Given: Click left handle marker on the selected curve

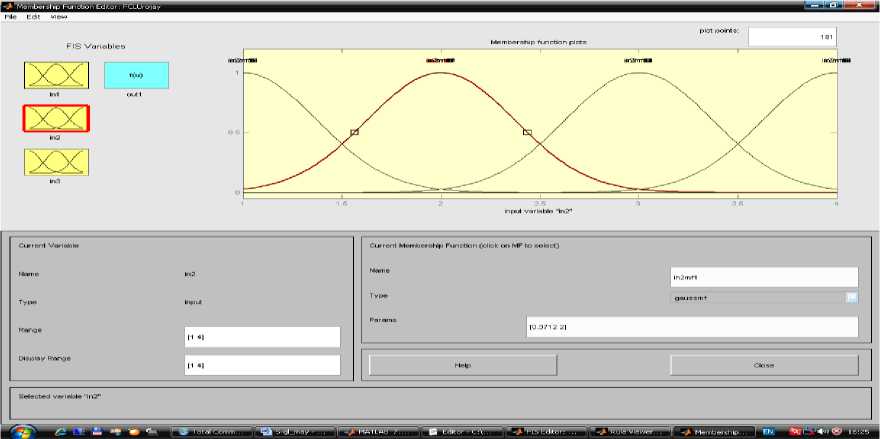Looking at the screenshot, I should [354, 132].
